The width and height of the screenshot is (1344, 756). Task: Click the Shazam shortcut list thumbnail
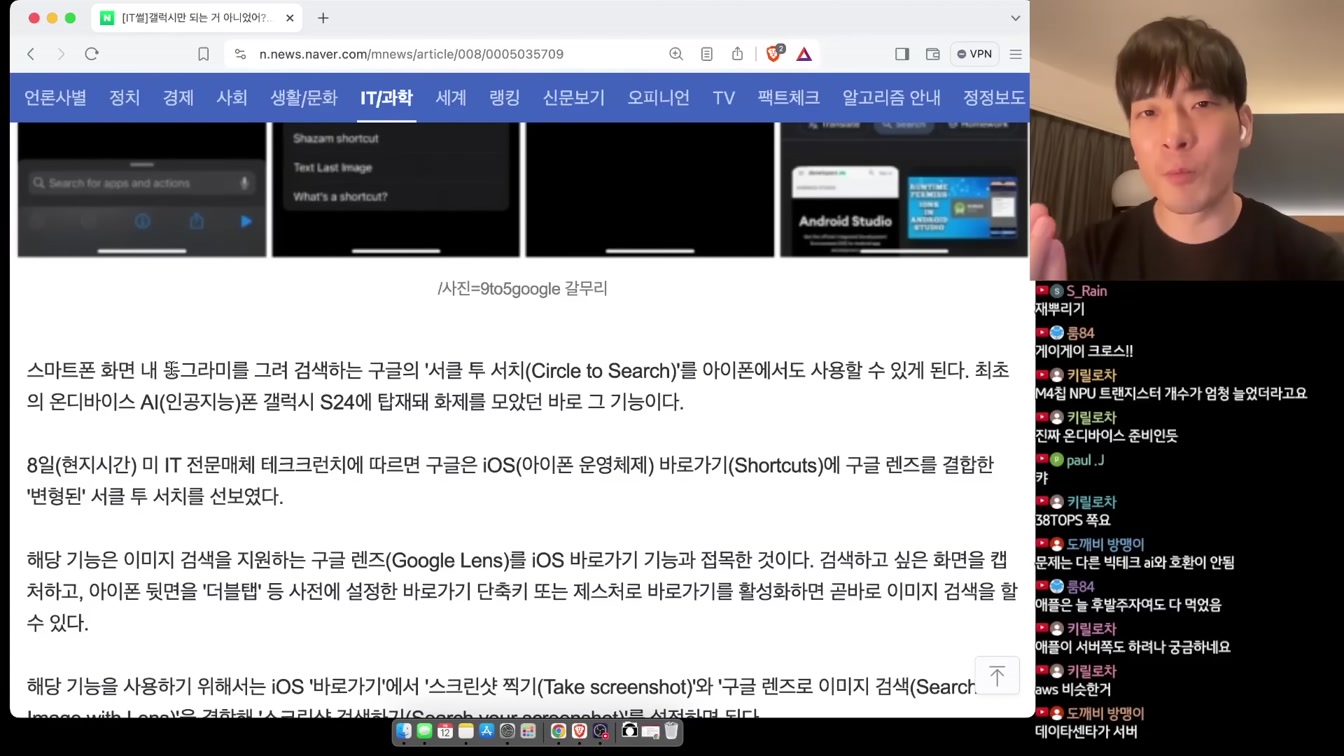coord(396,189)
